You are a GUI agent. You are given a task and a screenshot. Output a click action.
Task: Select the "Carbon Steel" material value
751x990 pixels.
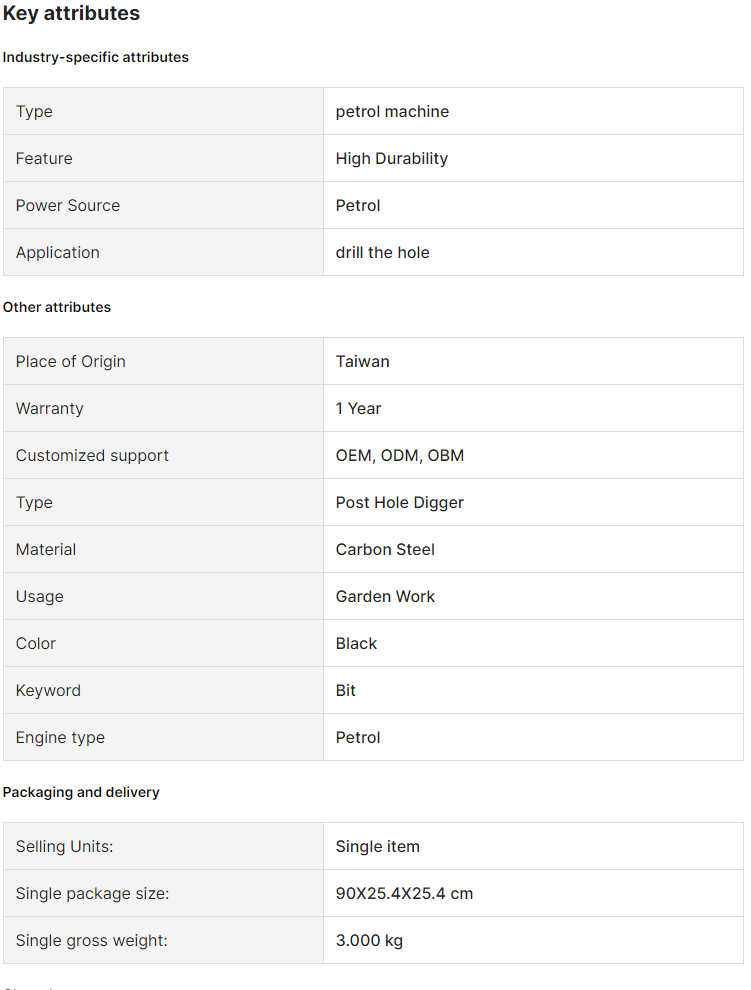pyautogui.click(x=385, y=549)
